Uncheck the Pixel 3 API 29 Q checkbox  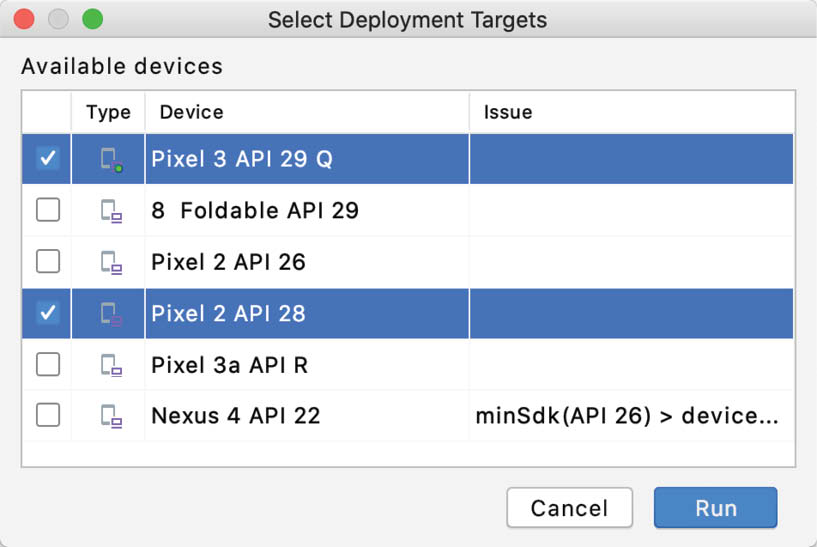47,158
